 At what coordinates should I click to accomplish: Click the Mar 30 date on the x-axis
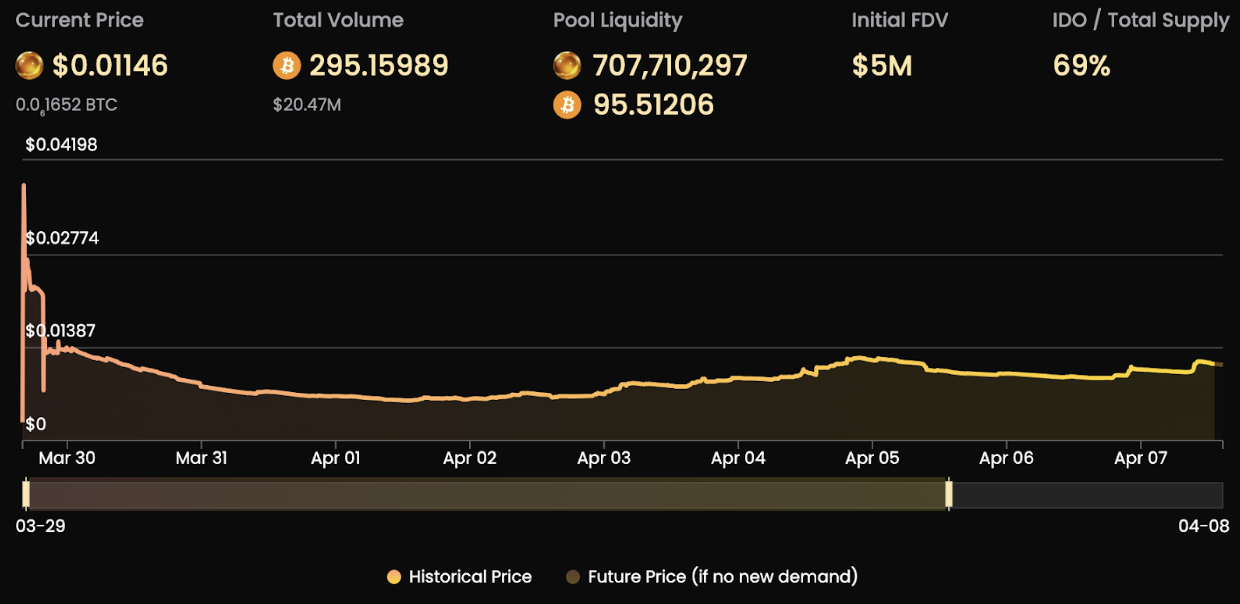click(67, 458)
